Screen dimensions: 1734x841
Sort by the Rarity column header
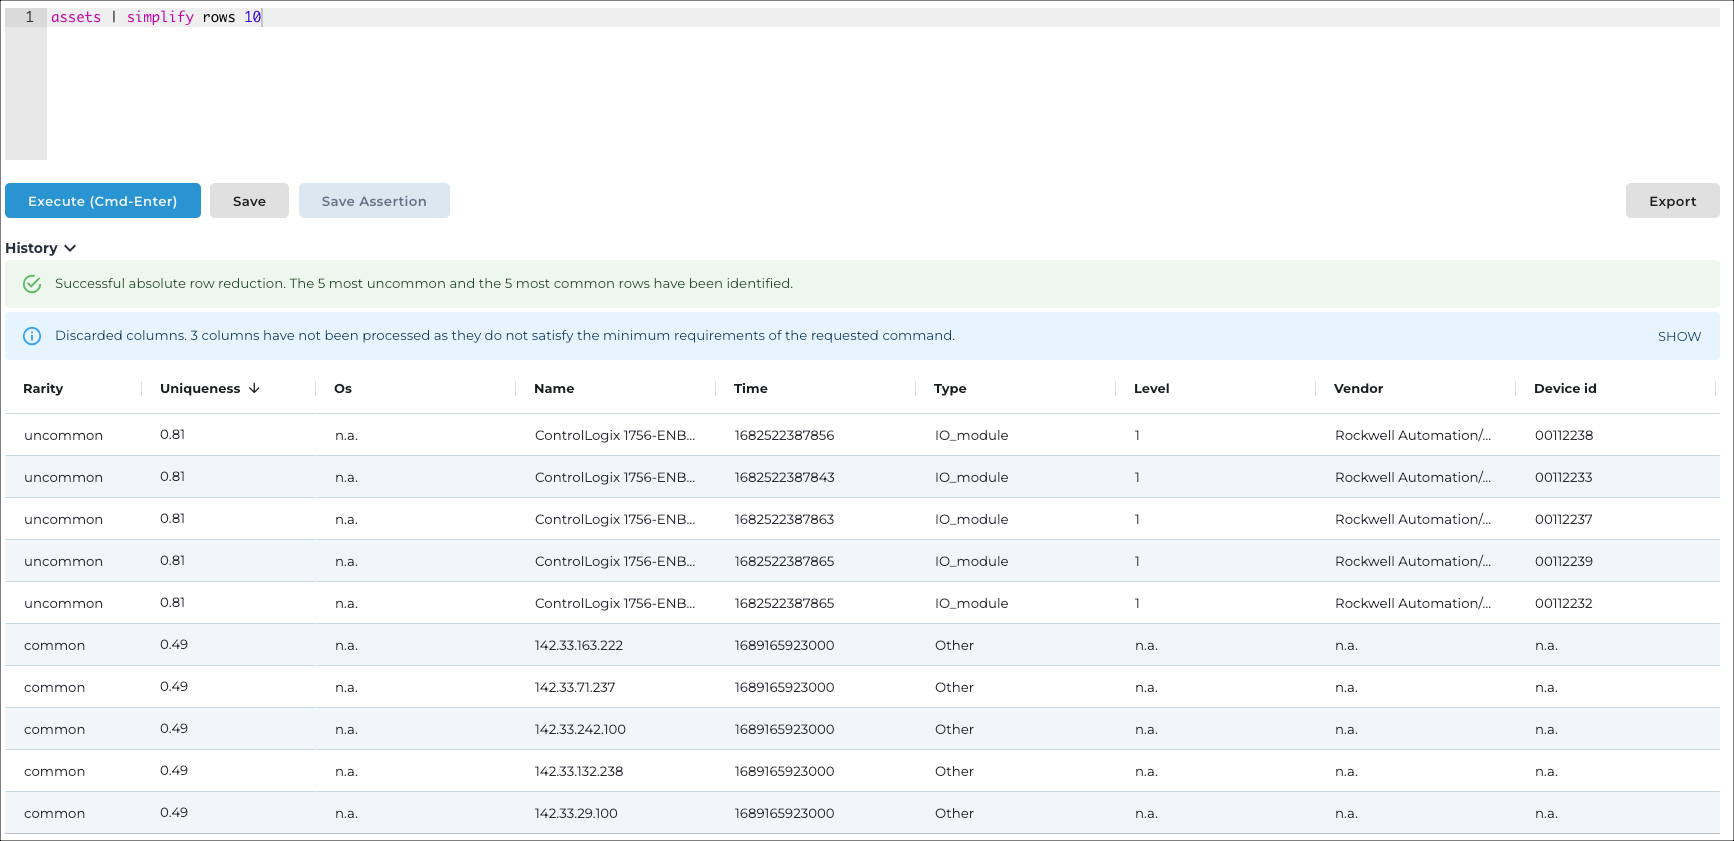coord(43,388)
